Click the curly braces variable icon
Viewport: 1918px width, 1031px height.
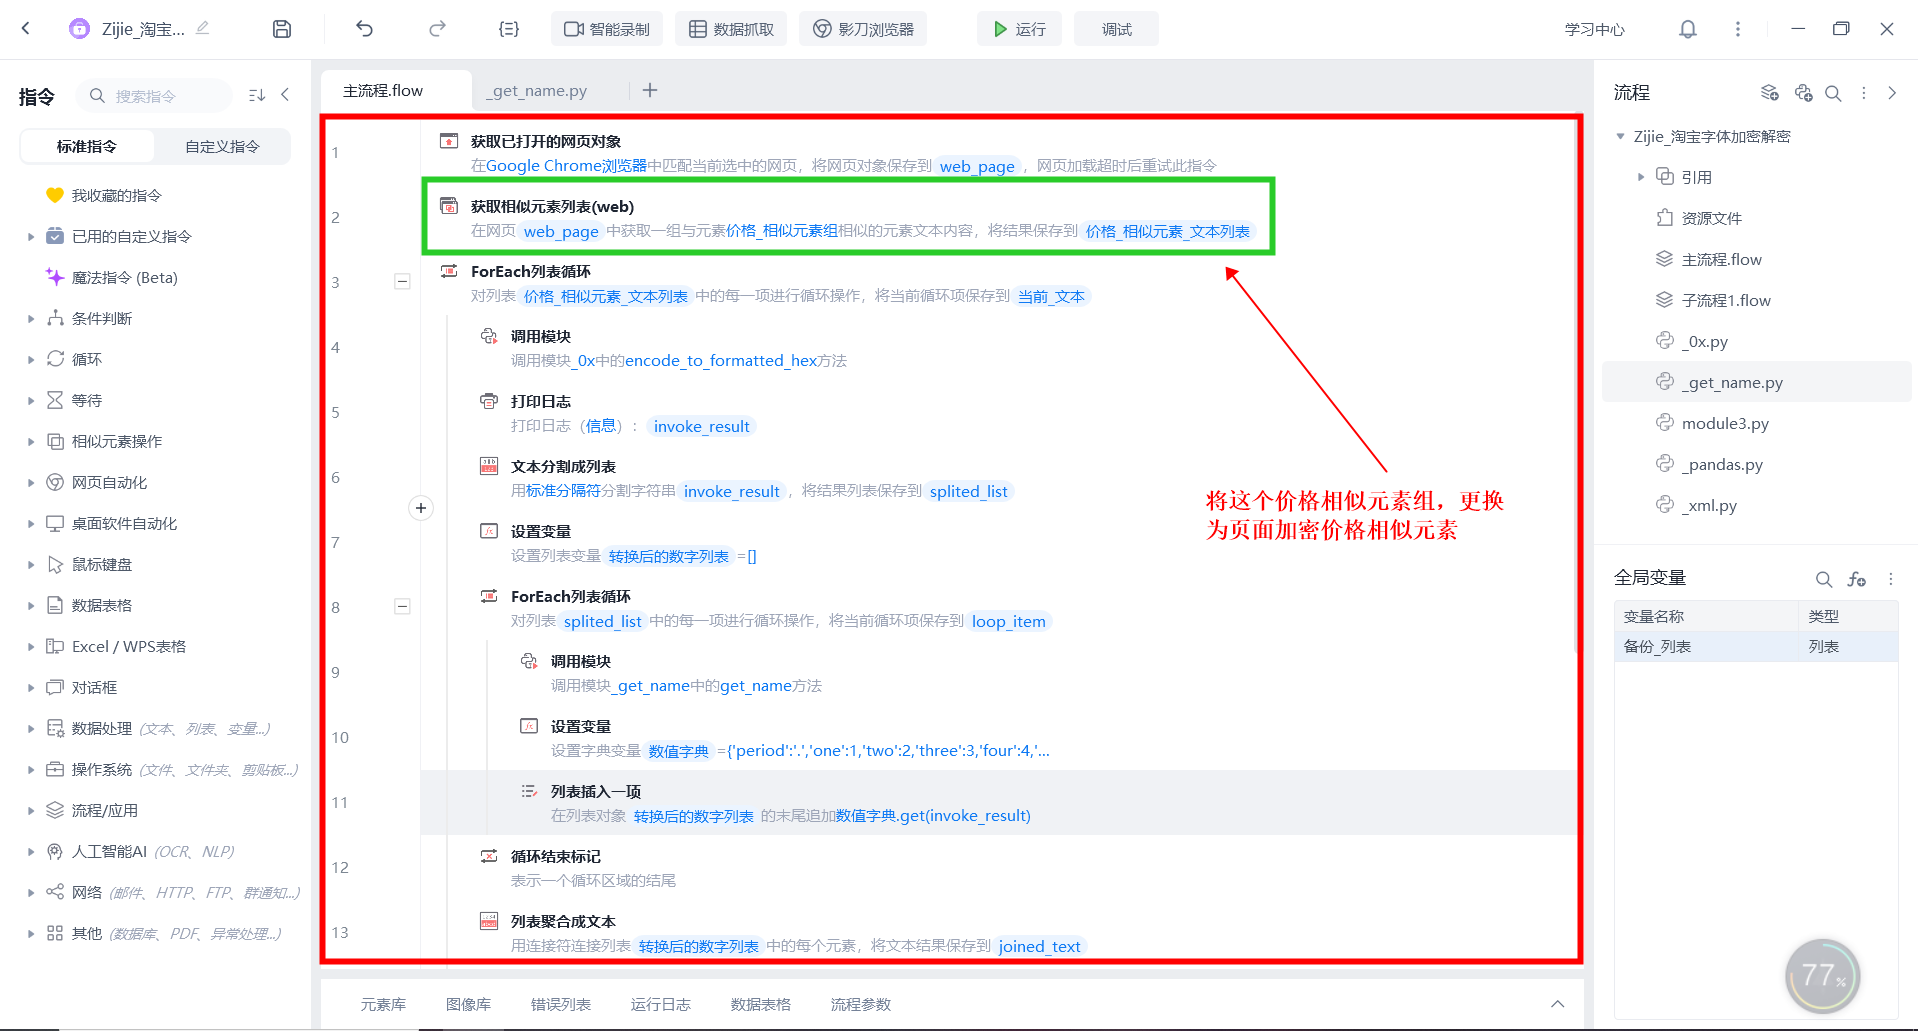pyautogui.click(x=509, y=29)
